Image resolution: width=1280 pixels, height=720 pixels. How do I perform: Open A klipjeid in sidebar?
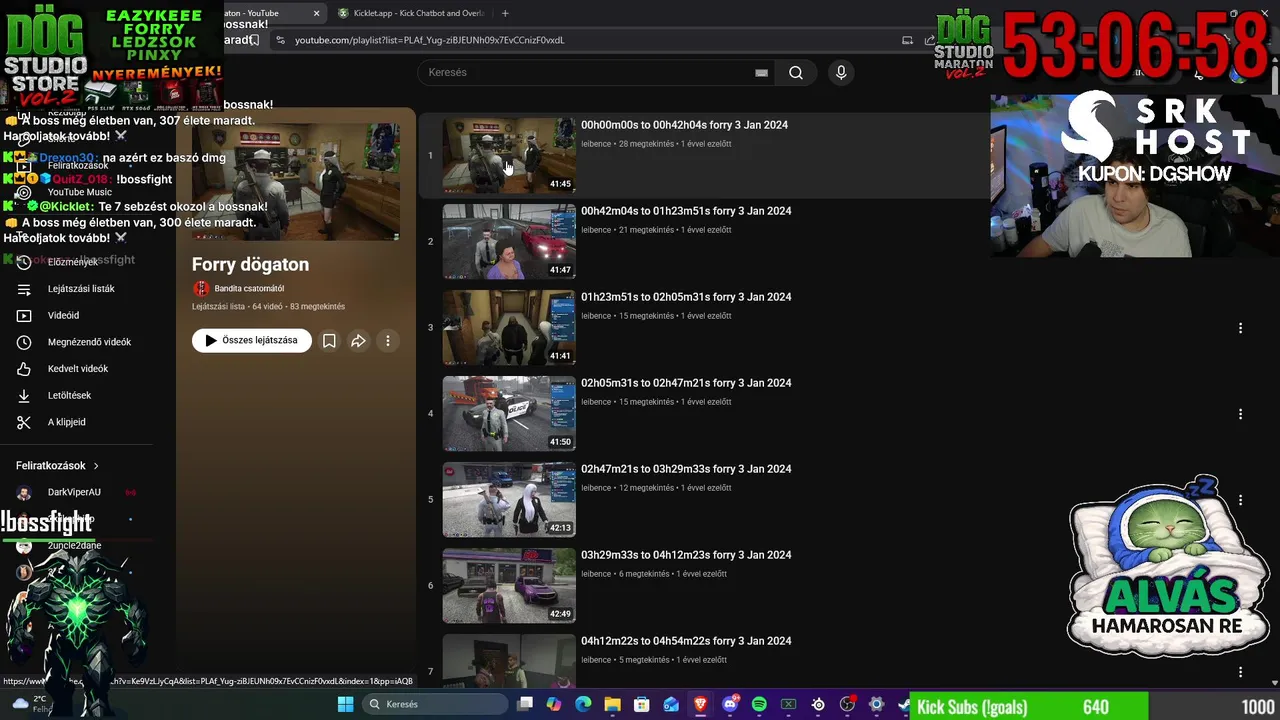tap(66, 422)
